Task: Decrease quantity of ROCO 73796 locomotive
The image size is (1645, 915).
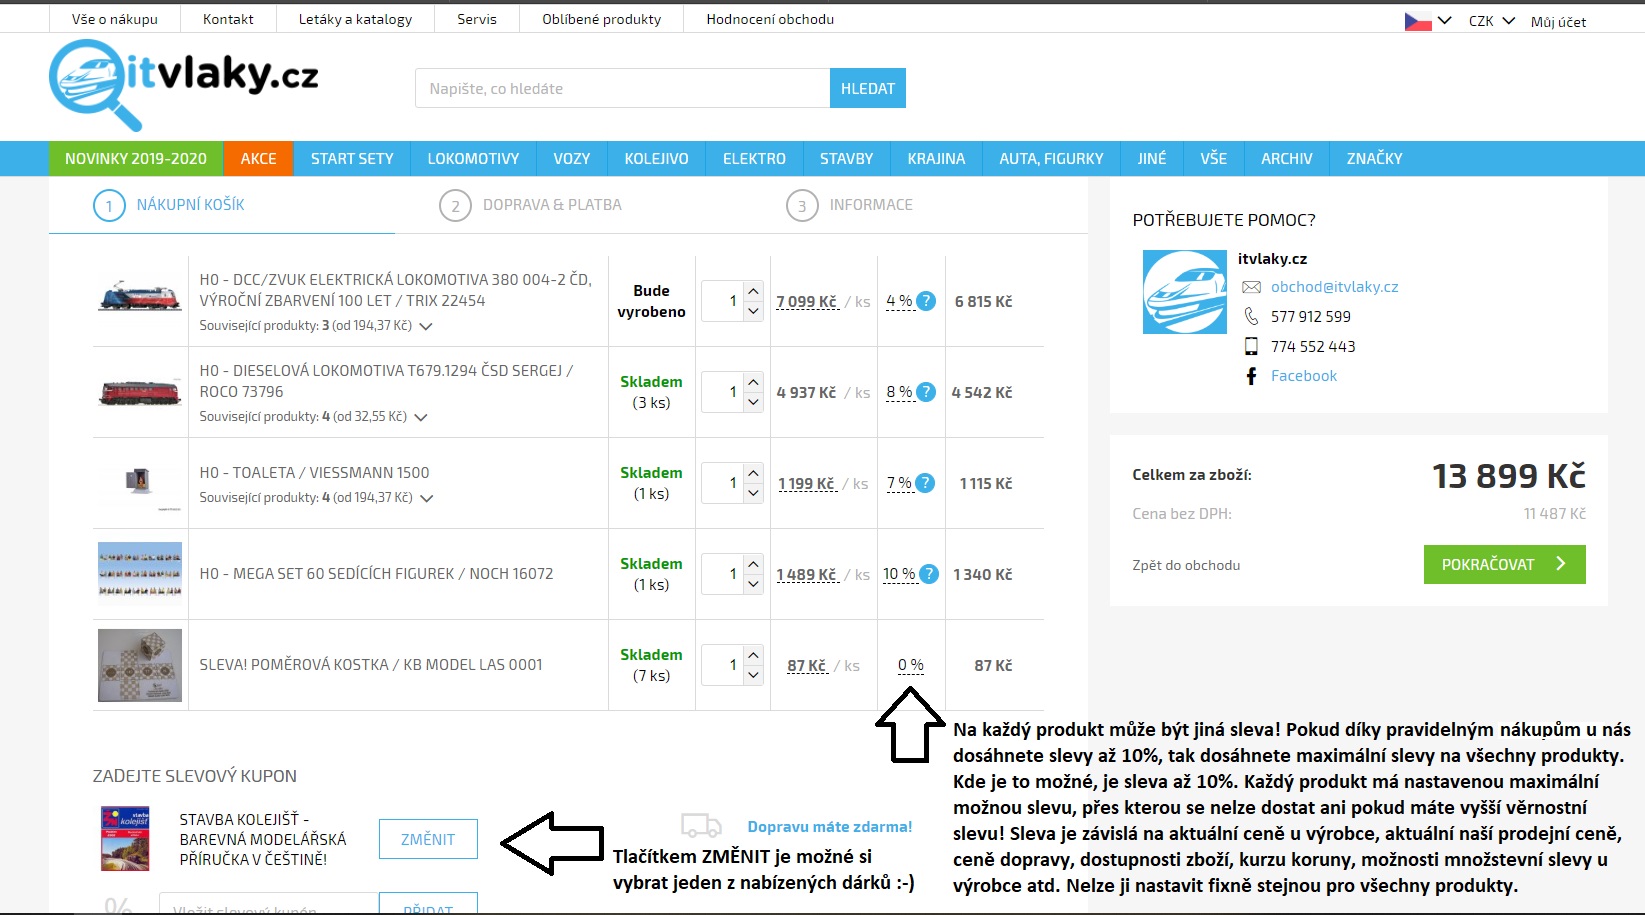Action: point(754,402)
